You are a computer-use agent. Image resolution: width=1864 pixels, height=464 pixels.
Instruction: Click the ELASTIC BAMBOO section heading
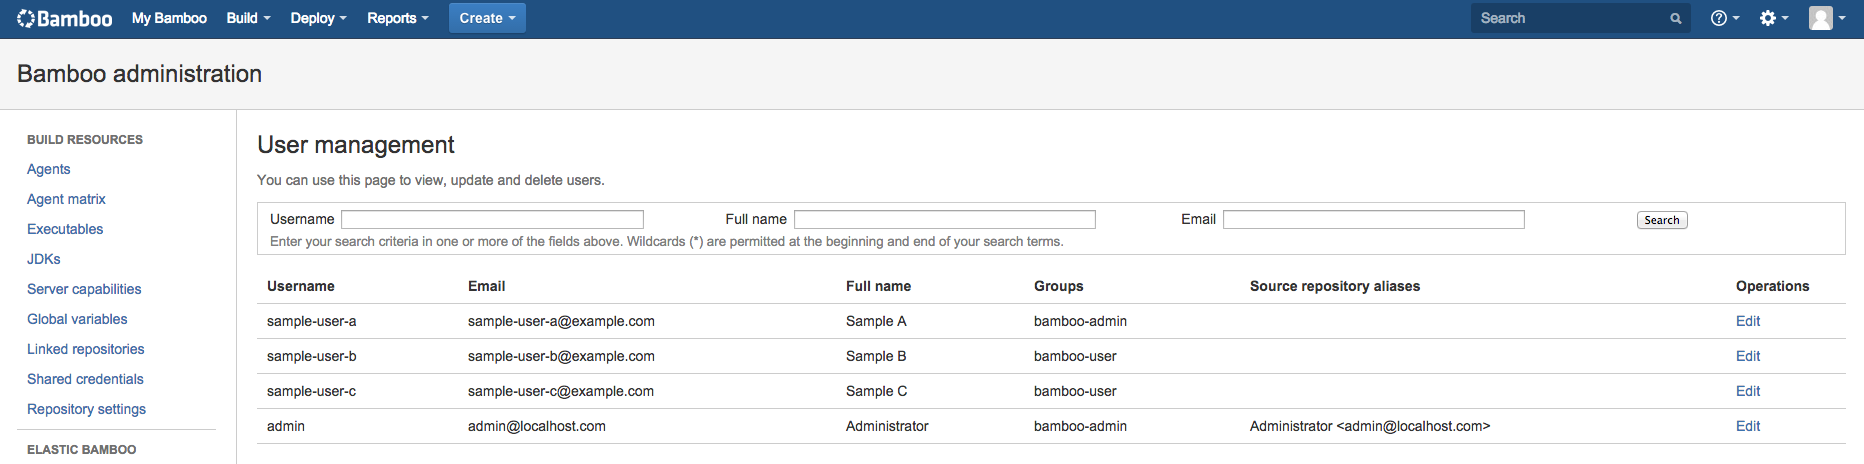[82, 450]
